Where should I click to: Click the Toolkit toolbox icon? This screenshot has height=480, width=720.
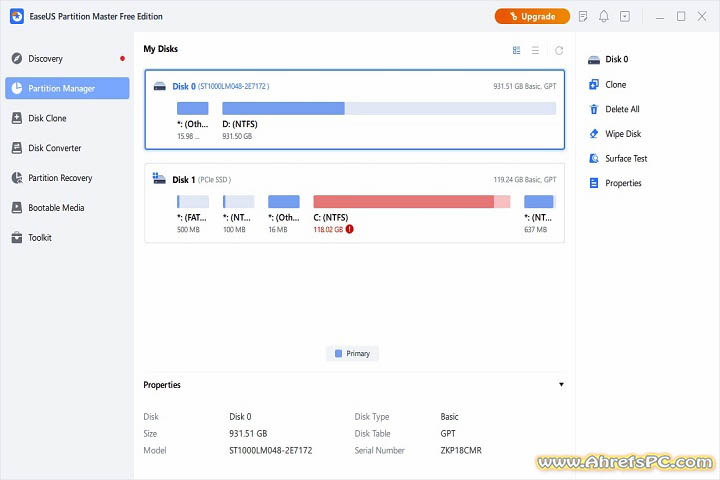17,237
